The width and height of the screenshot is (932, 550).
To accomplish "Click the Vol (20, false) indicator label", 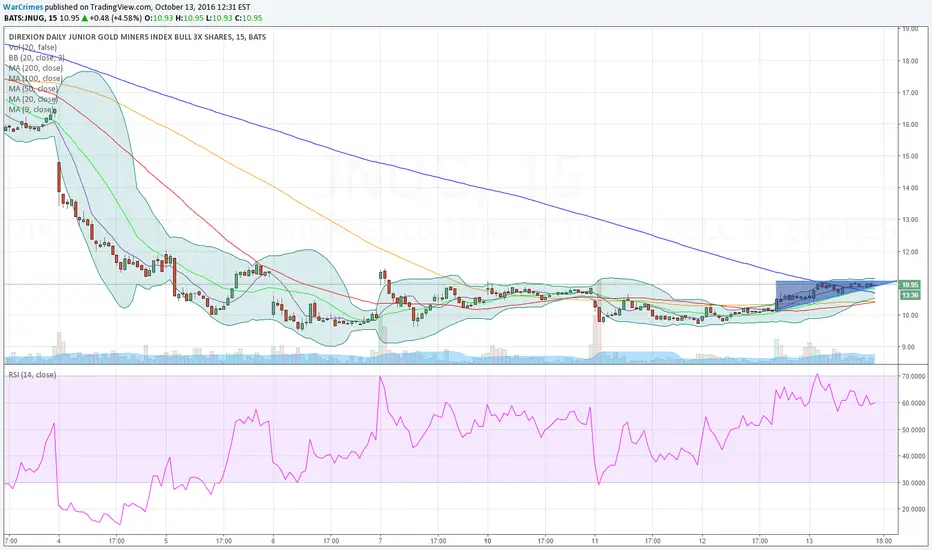I will click(33, 47).
